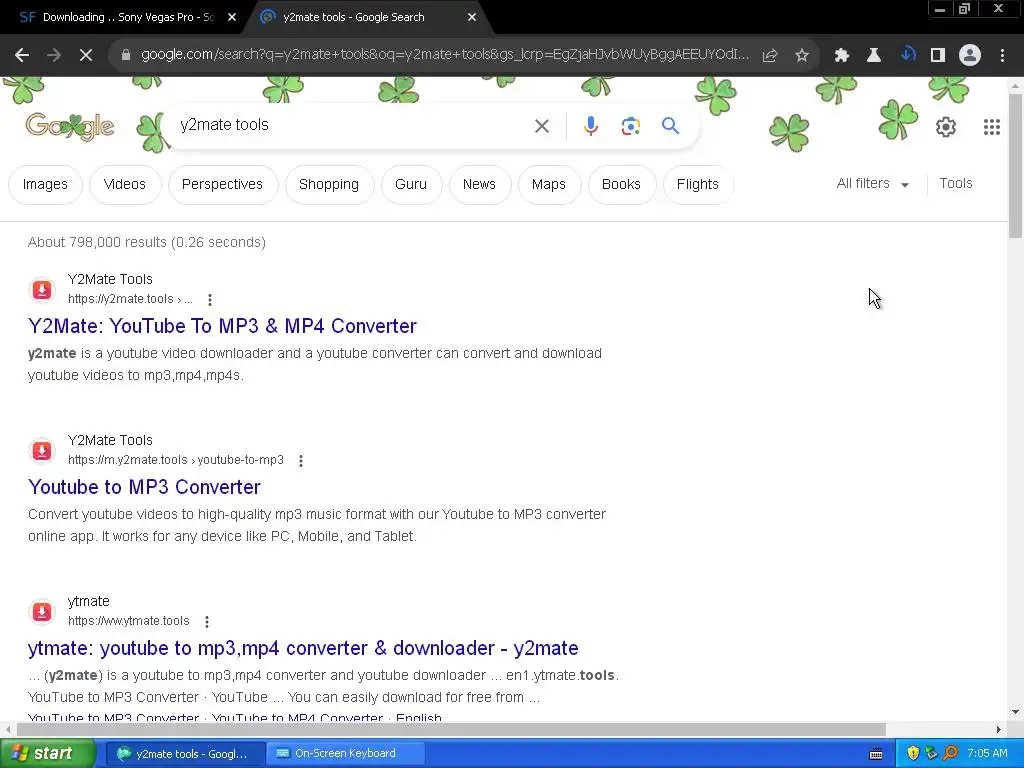Click the magnifier search button
The height and width of the screenshot is (768, 1024).
tap(670, 125)
